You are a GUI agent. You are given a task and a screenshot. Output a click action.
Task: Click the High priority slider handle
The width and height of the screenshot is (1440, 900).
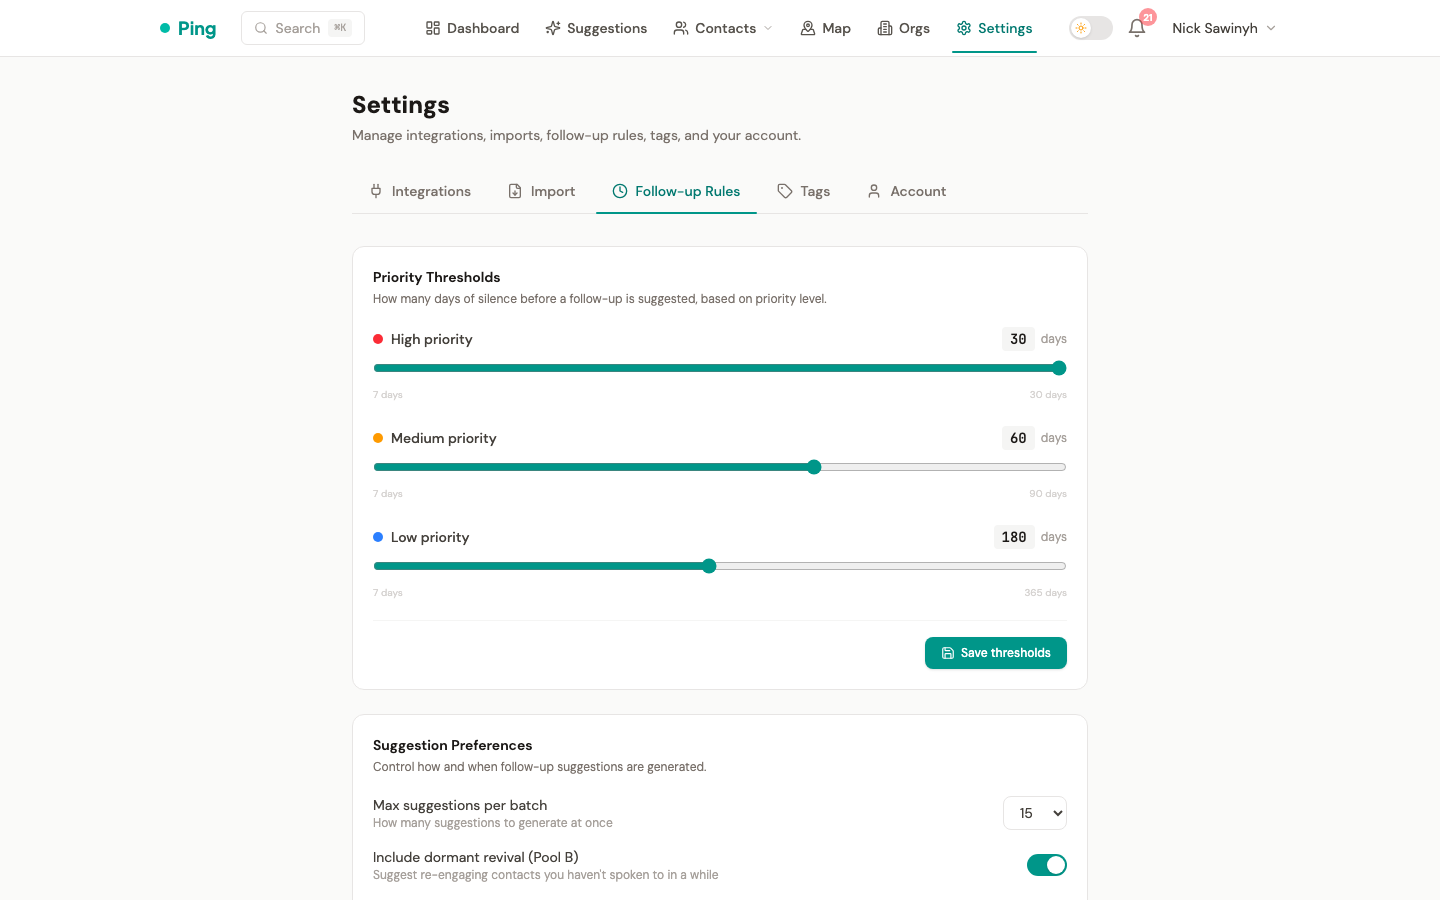click(x=1059, y=368)
